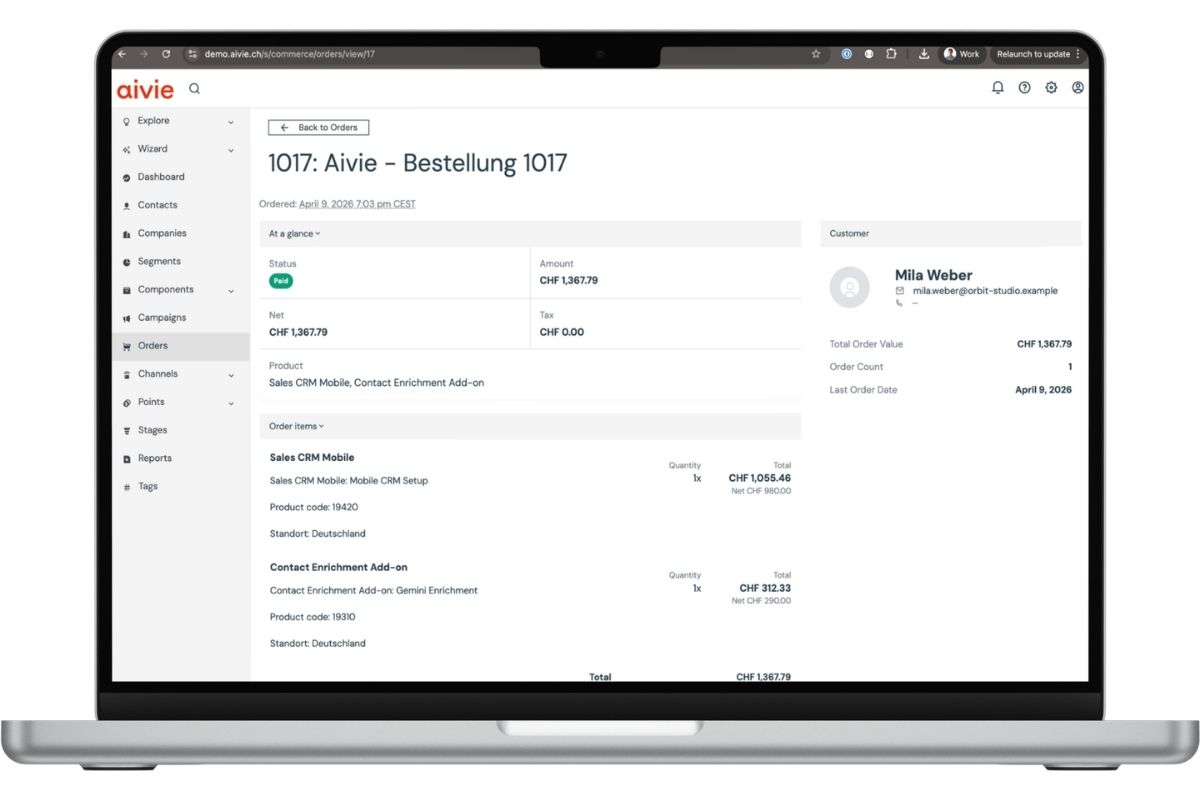
Task: Click the help question mark icon
Action: pyautogui.click(x=1024, y=88)
